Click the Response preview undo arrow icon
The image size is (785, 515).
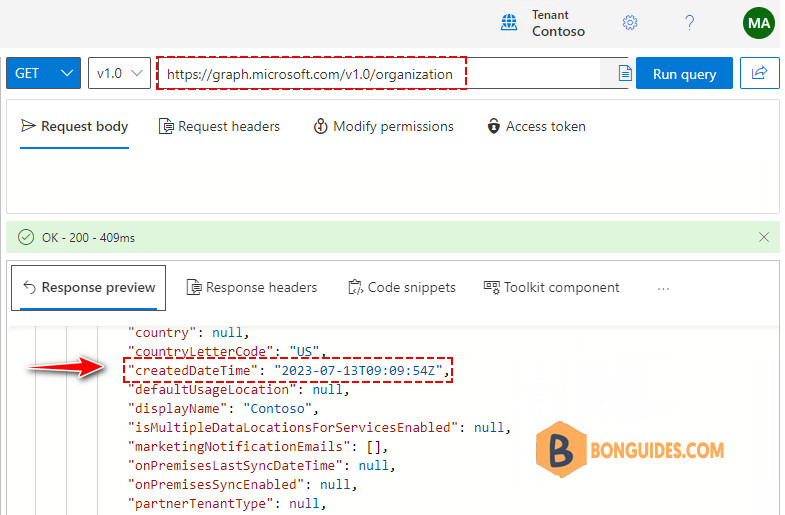point(30,288)
